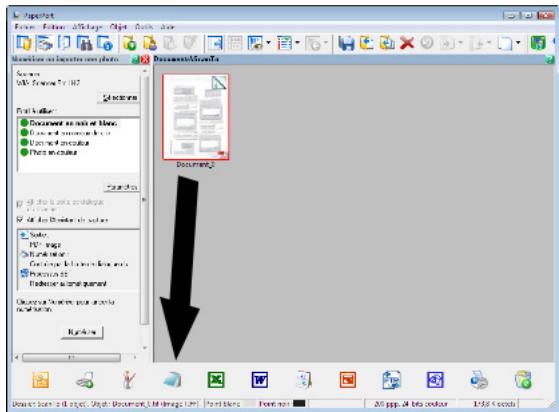Viewport: 559px width, 412px height.
Task: Click the page info toolbar icon
Action: (x=105, y=43)
